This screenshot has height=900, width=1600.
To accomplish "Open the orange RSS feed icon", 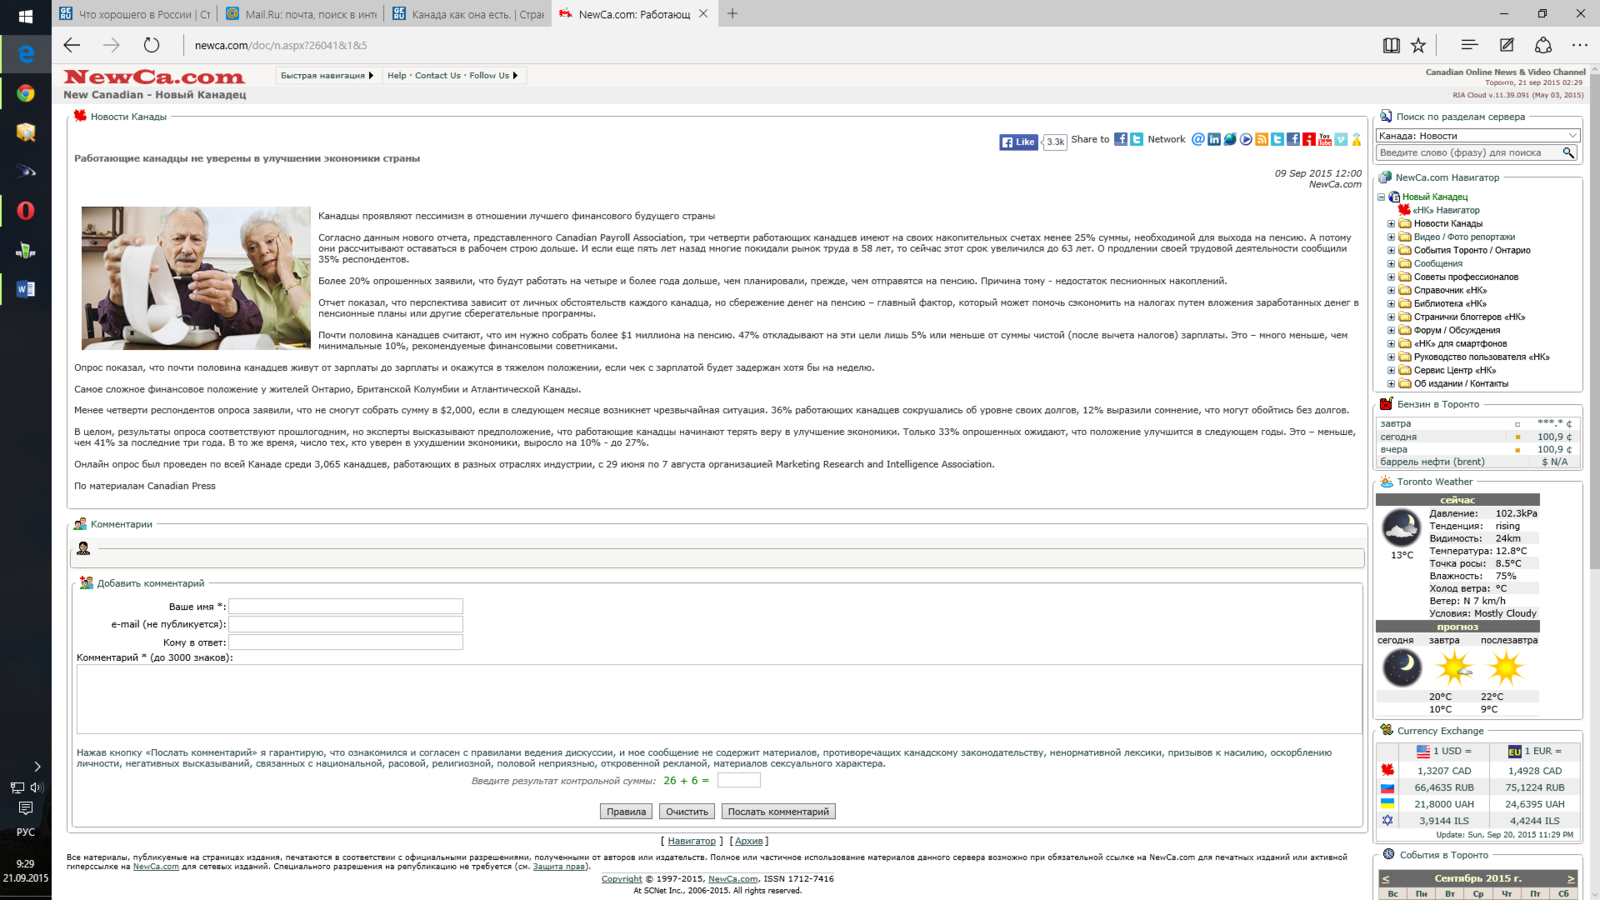I will 1262,139.
